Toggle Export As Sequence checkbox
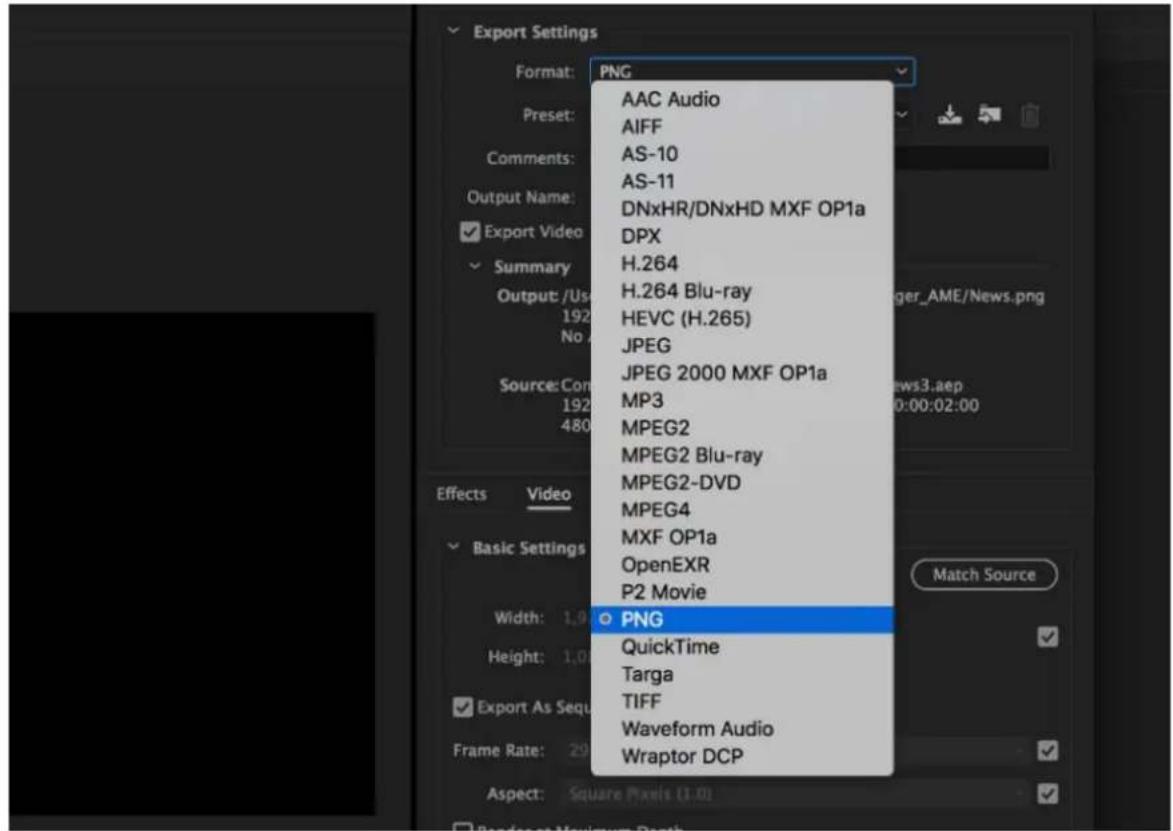Viewport: 1173px width, 831px height. pos(462,707)
